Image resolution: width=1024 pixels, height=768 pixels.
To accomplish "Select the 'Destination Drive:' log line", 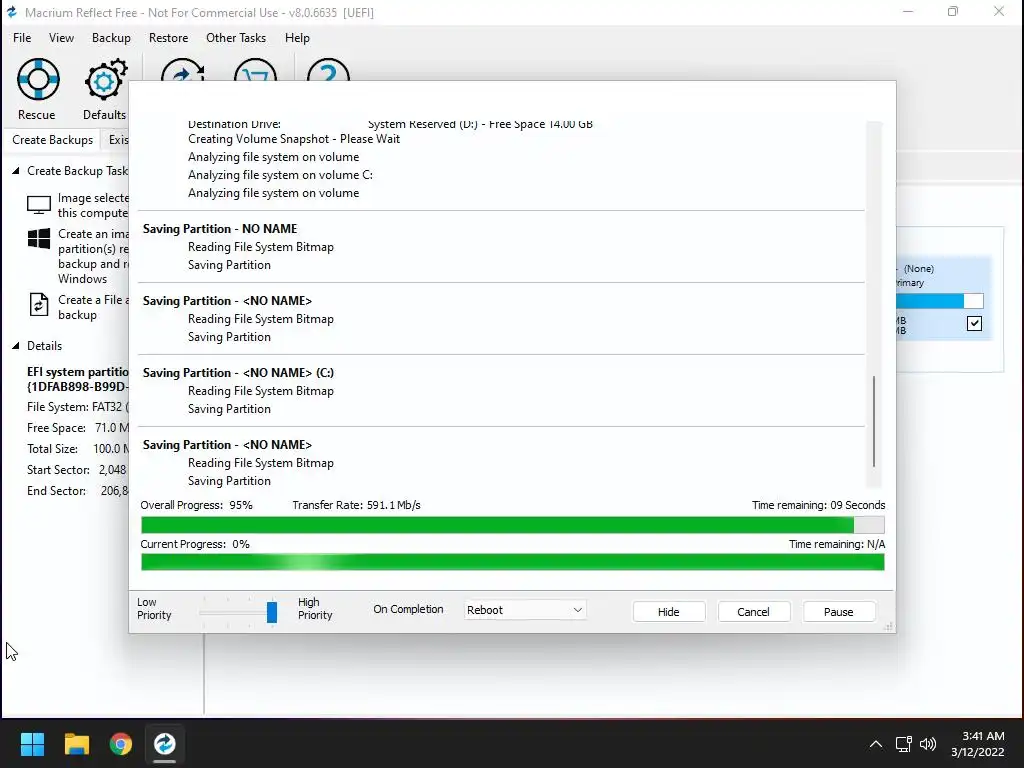I will pyautogui.click(x=390, y=125).
